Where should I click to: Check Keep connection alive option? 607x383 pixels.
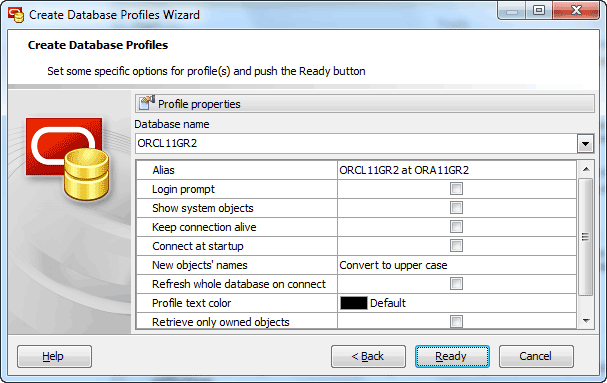click(456, 227)
